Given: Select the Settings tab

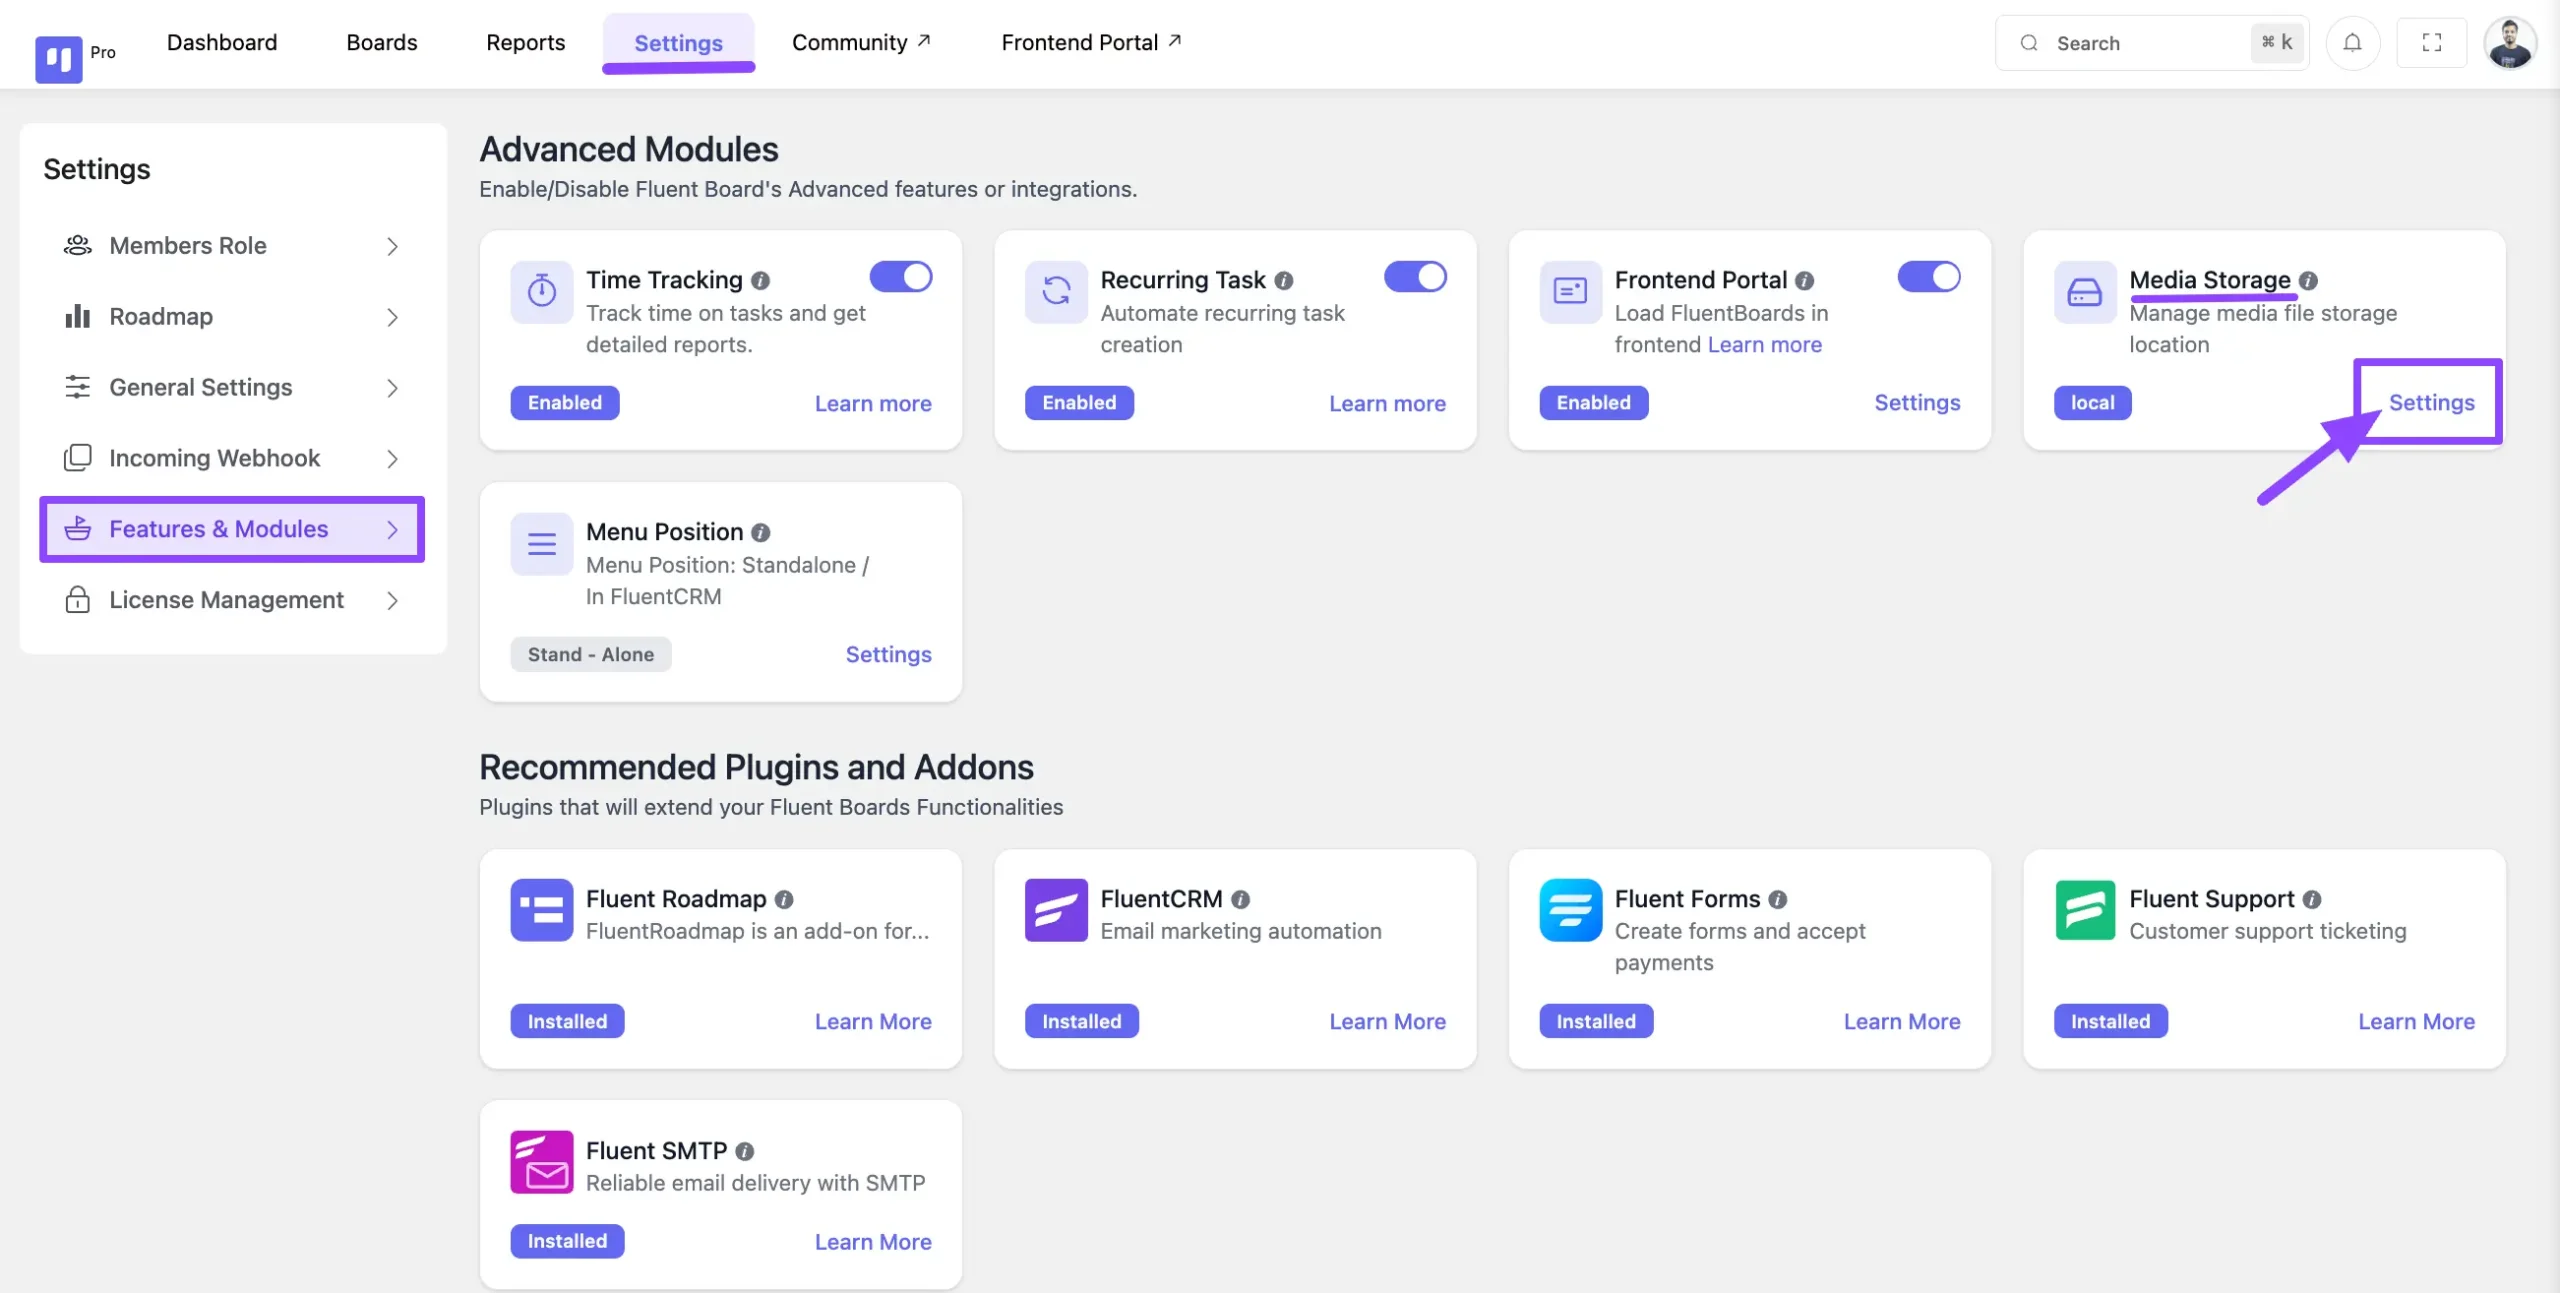Looking at the screenshot, I should pos(678,43).
